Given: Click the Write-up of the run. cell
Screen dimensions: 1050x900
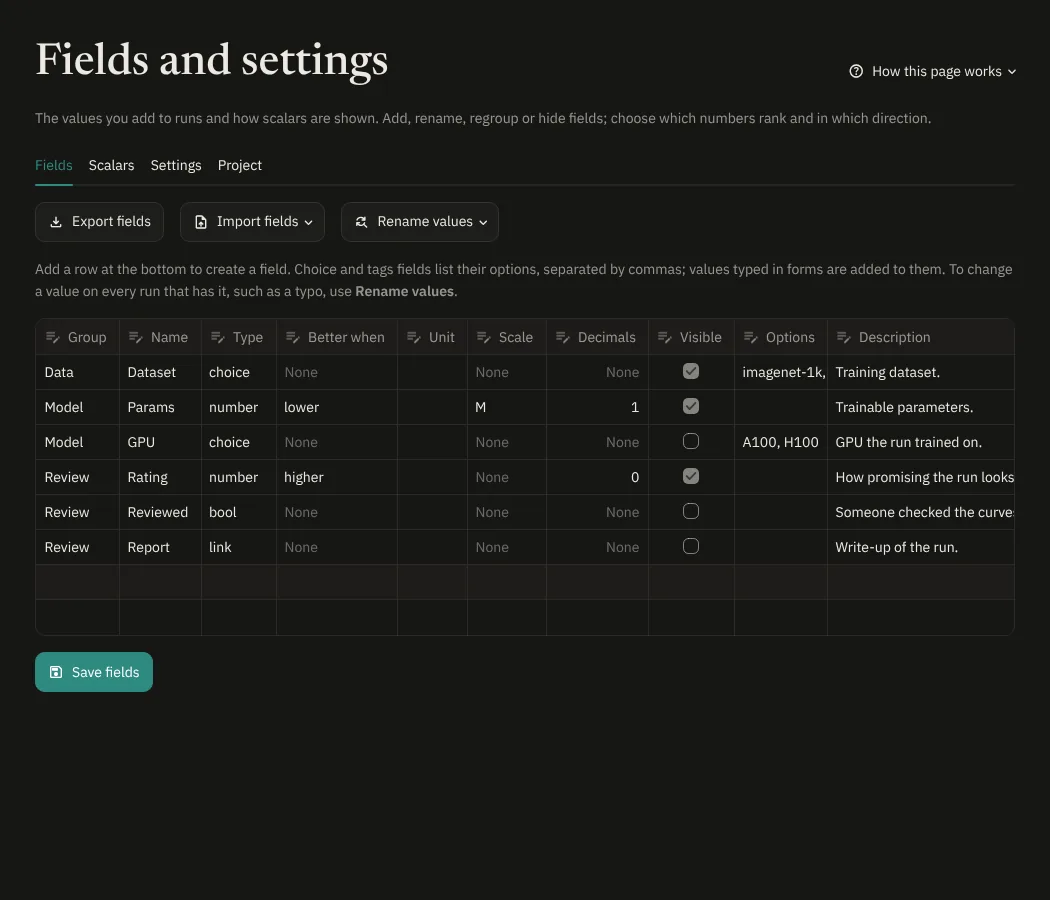Looking at the screenshot, I should 921,547.
